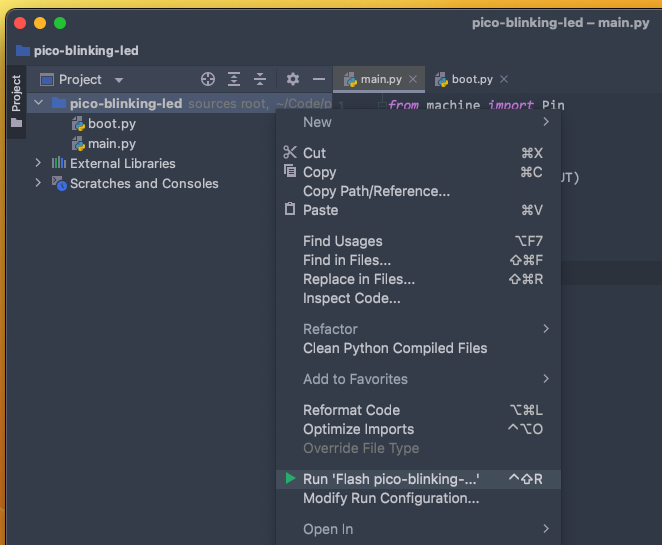Close the main.py editor tab
This screenshot has width=662, height=545.
413,79
